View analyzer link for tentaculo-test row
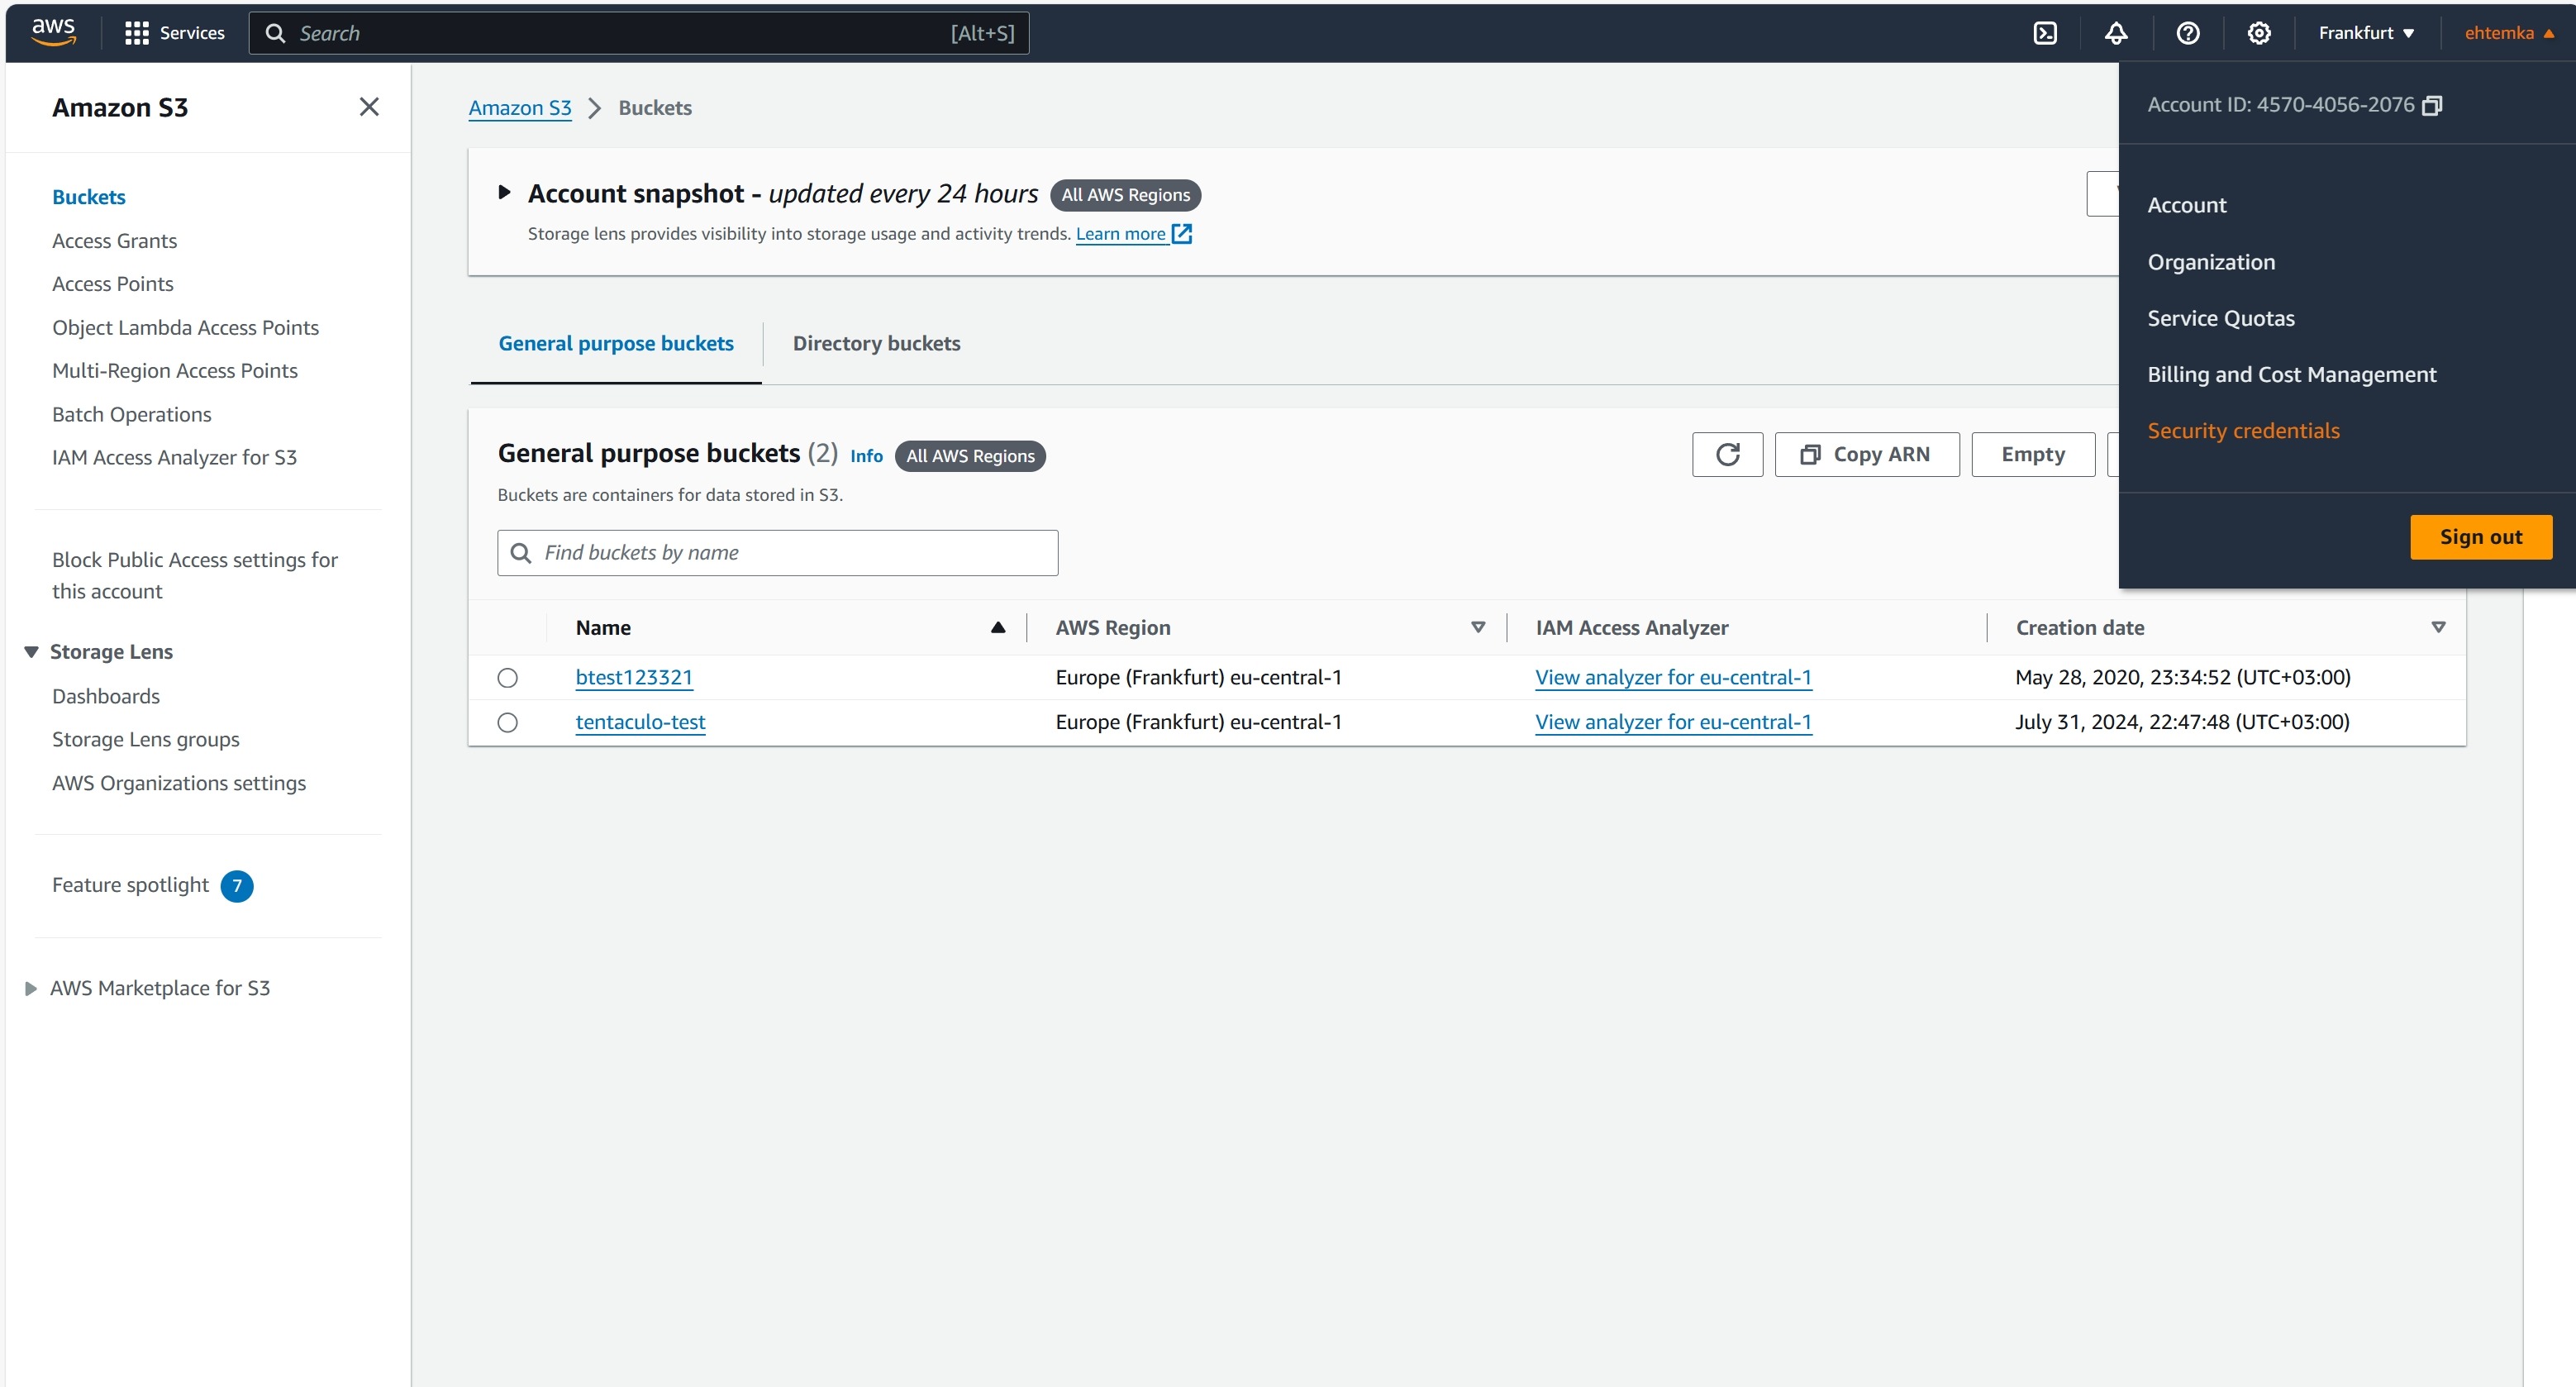2576x1387 pixels. coord(1673,722)
